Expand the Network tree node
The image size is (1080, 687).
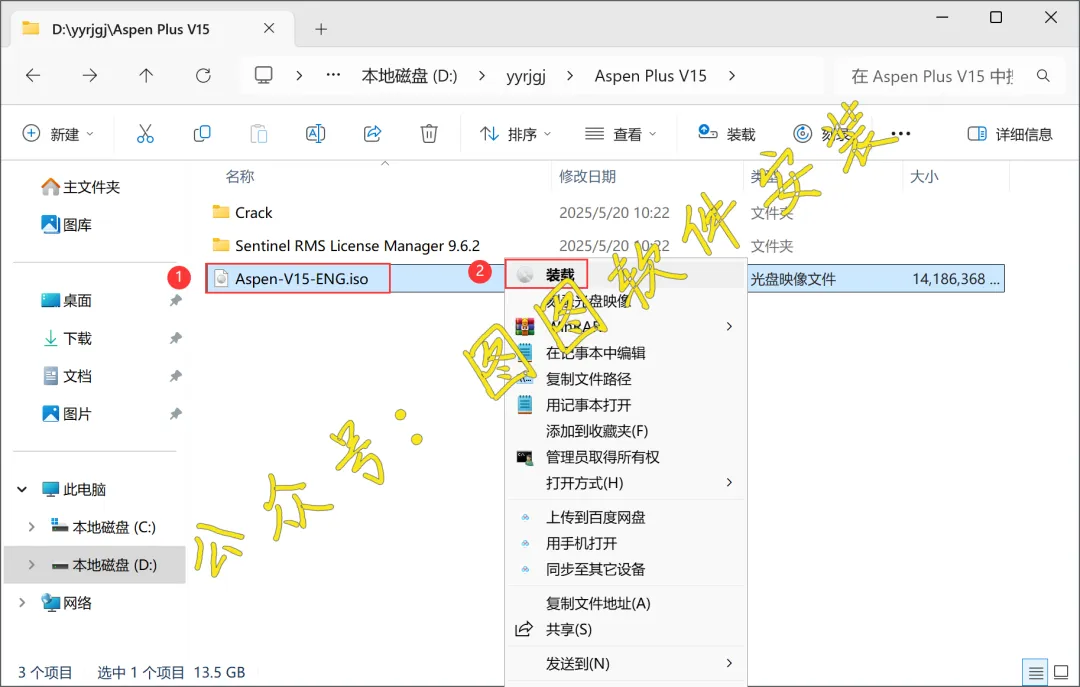[x=22, y=603]
